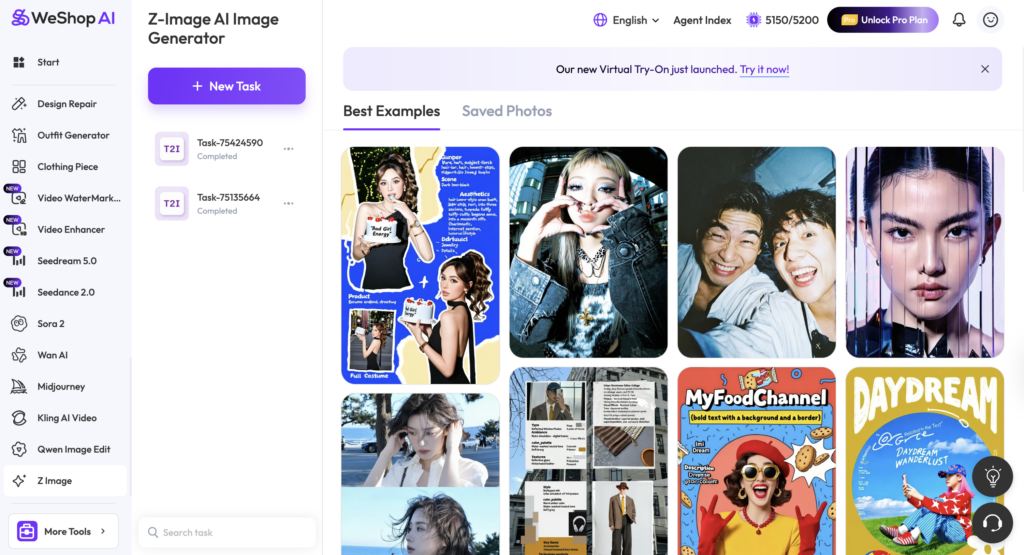1024x555 pixels.
Task: Follow the Try it now link
Action: [x=764, y=69]
